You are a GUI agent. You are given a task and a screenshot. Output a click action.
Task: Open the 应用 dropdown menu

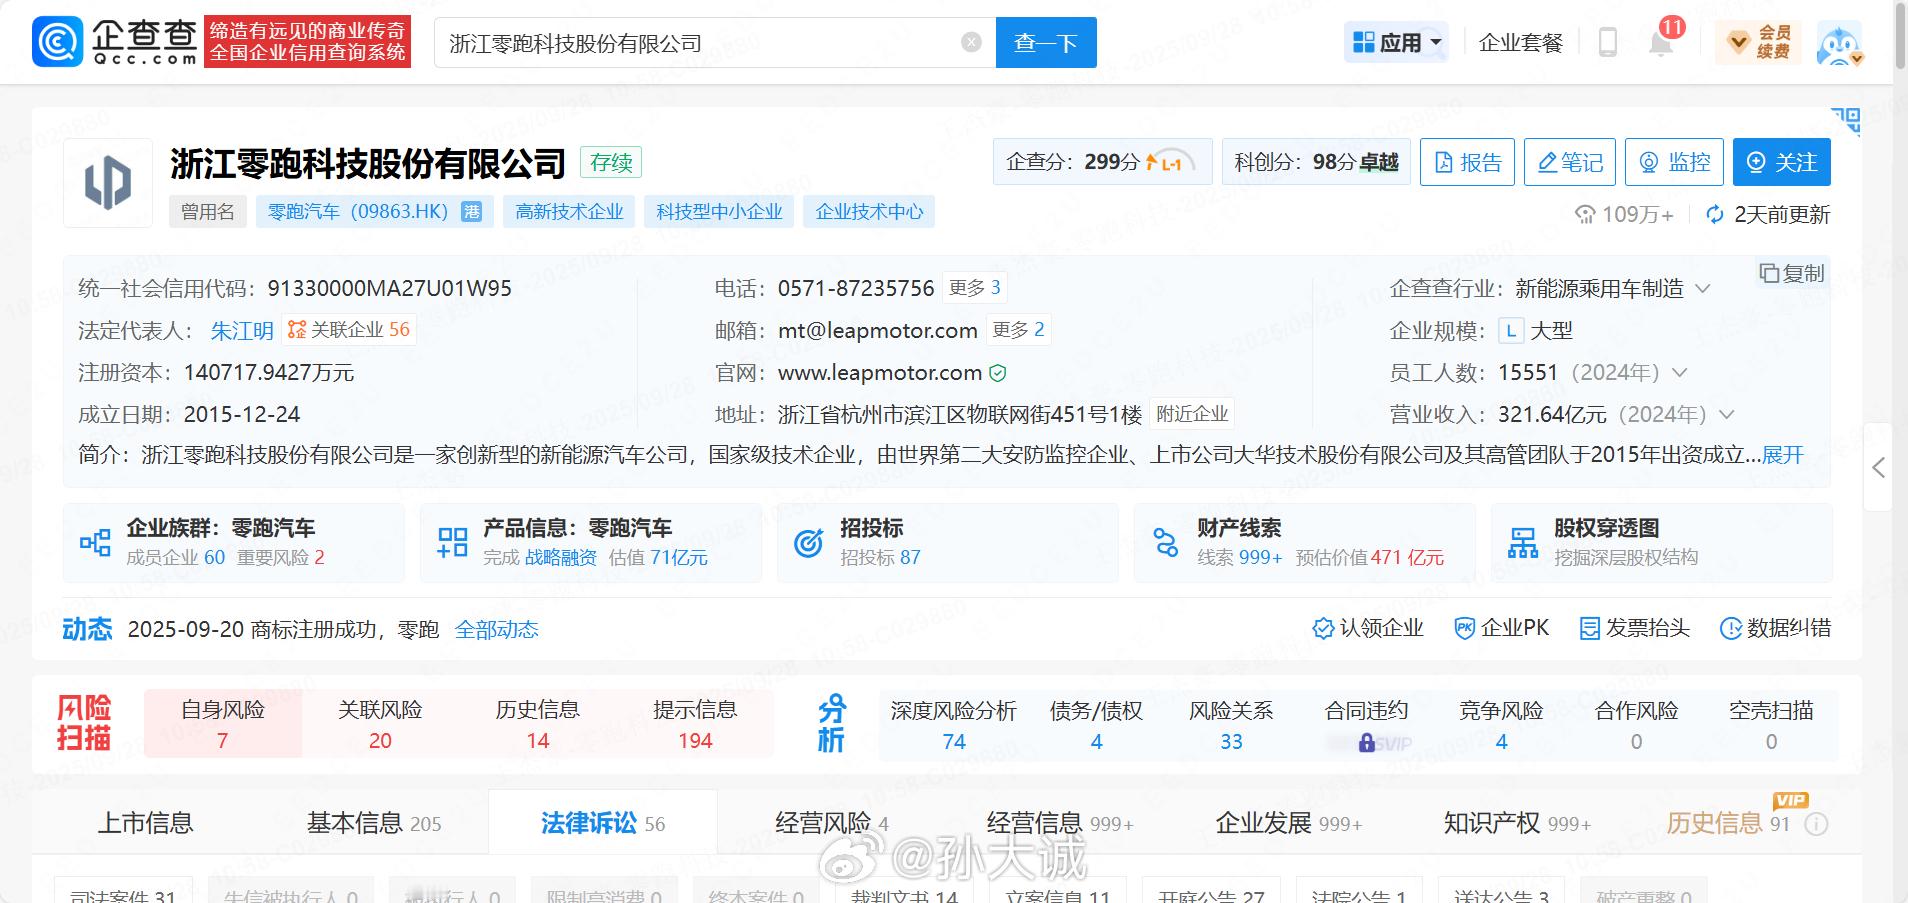coord(1397,42)
